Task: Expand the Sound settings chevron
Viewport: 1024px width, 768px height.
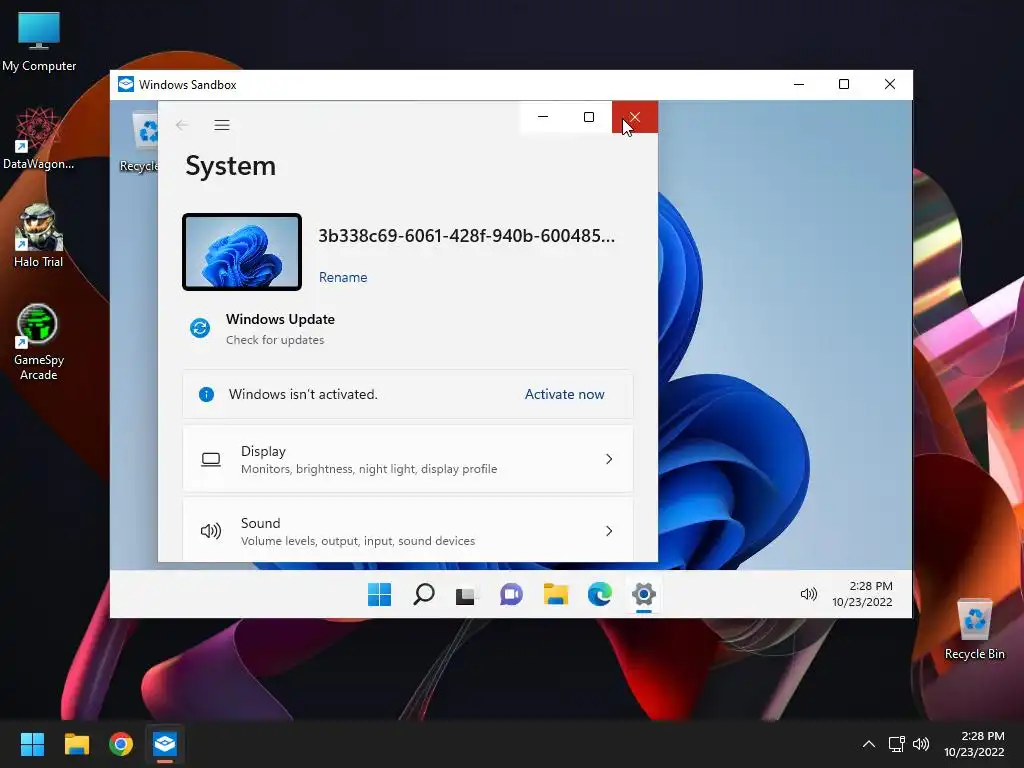Action: (609, 531)
